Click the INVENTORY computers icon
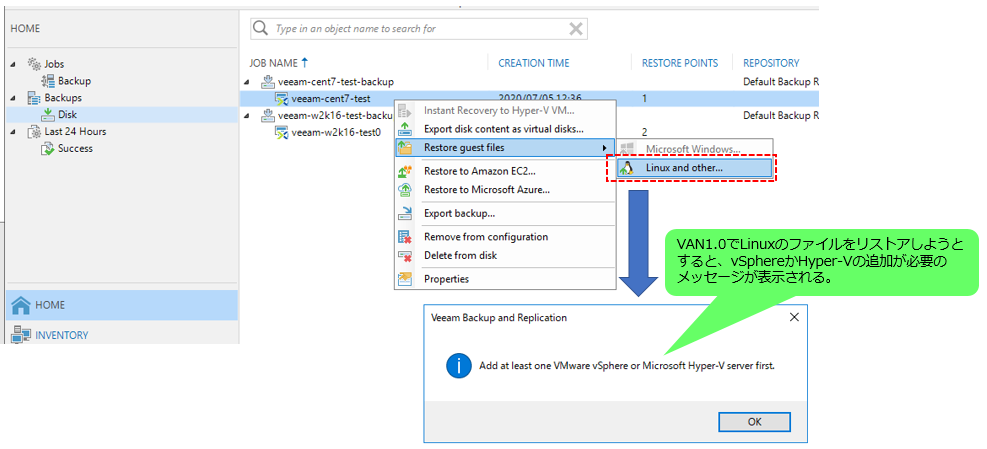This screenshot has width=987, height=449. (x=21, y=335)
